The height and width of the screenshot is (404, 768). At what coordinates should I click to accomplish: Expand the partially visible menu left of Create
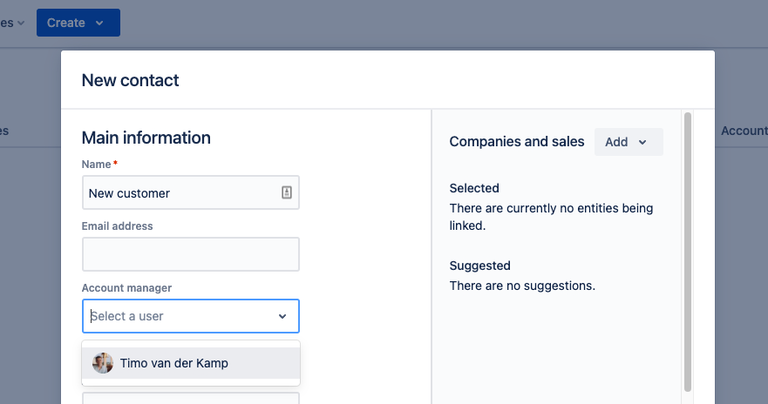pyautogui.click(x=12, y=23)
